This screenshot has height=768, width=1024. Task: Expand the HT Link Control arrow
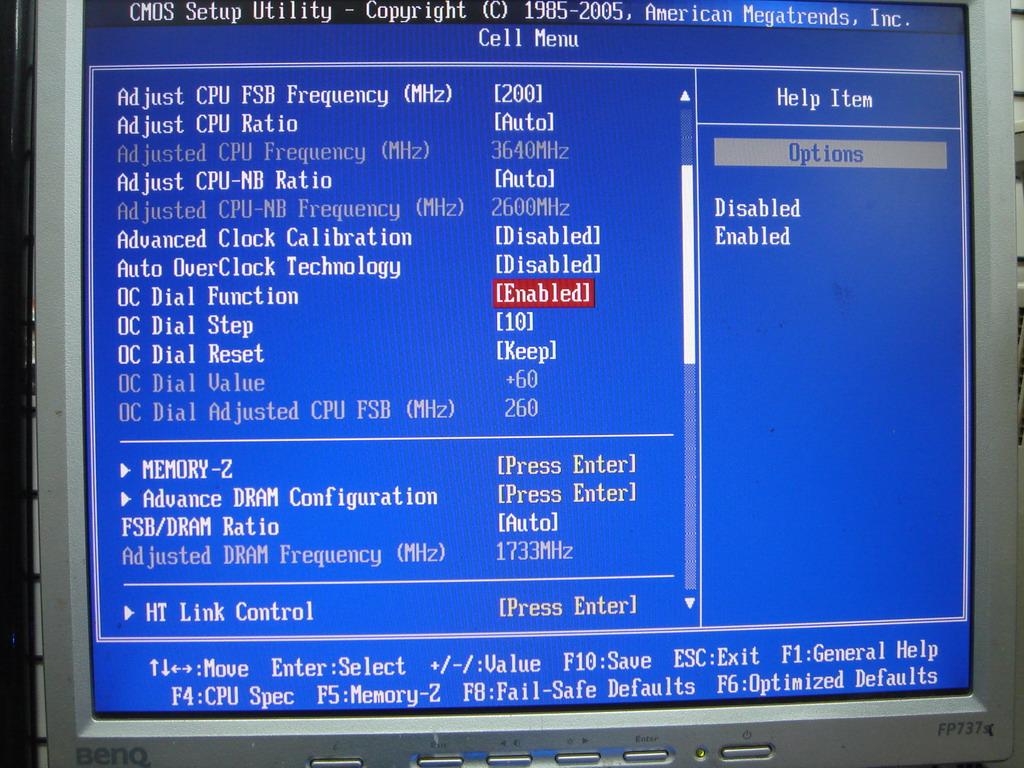pos(129,613)
